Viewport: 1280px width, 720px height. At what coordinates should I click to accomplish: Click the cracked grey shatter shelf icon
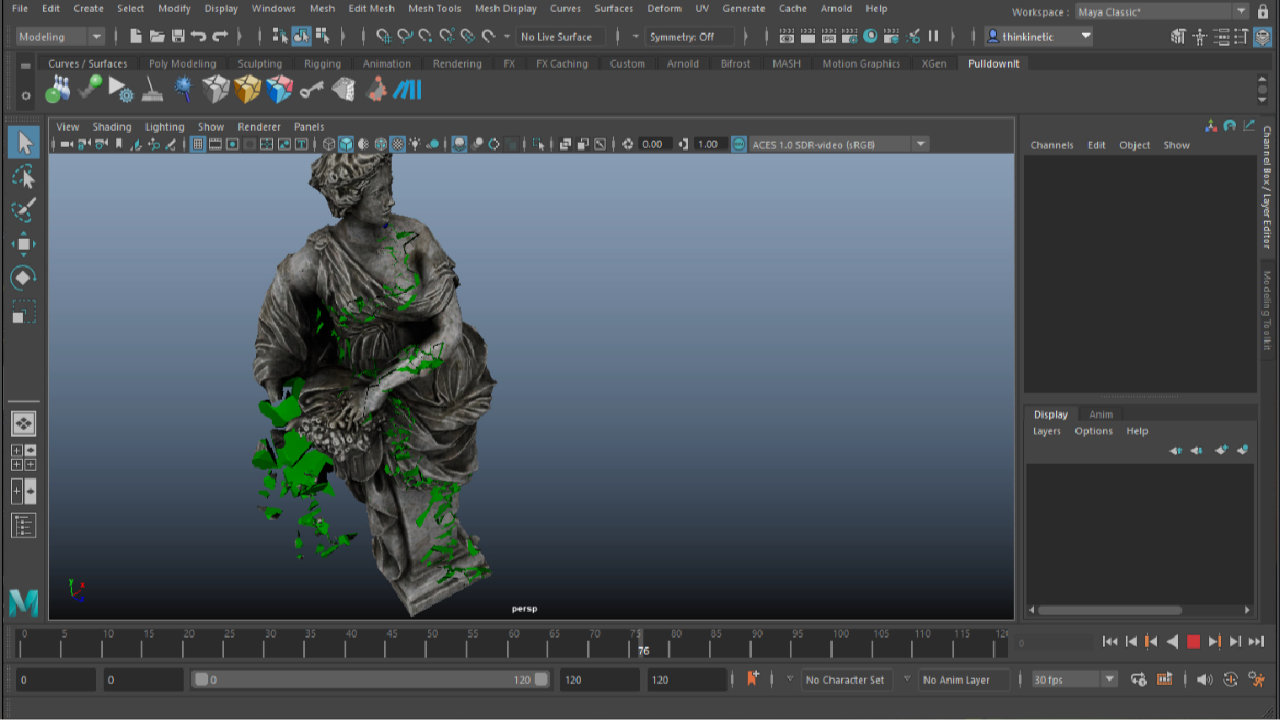pyautogui.click(x=215, y=89)
